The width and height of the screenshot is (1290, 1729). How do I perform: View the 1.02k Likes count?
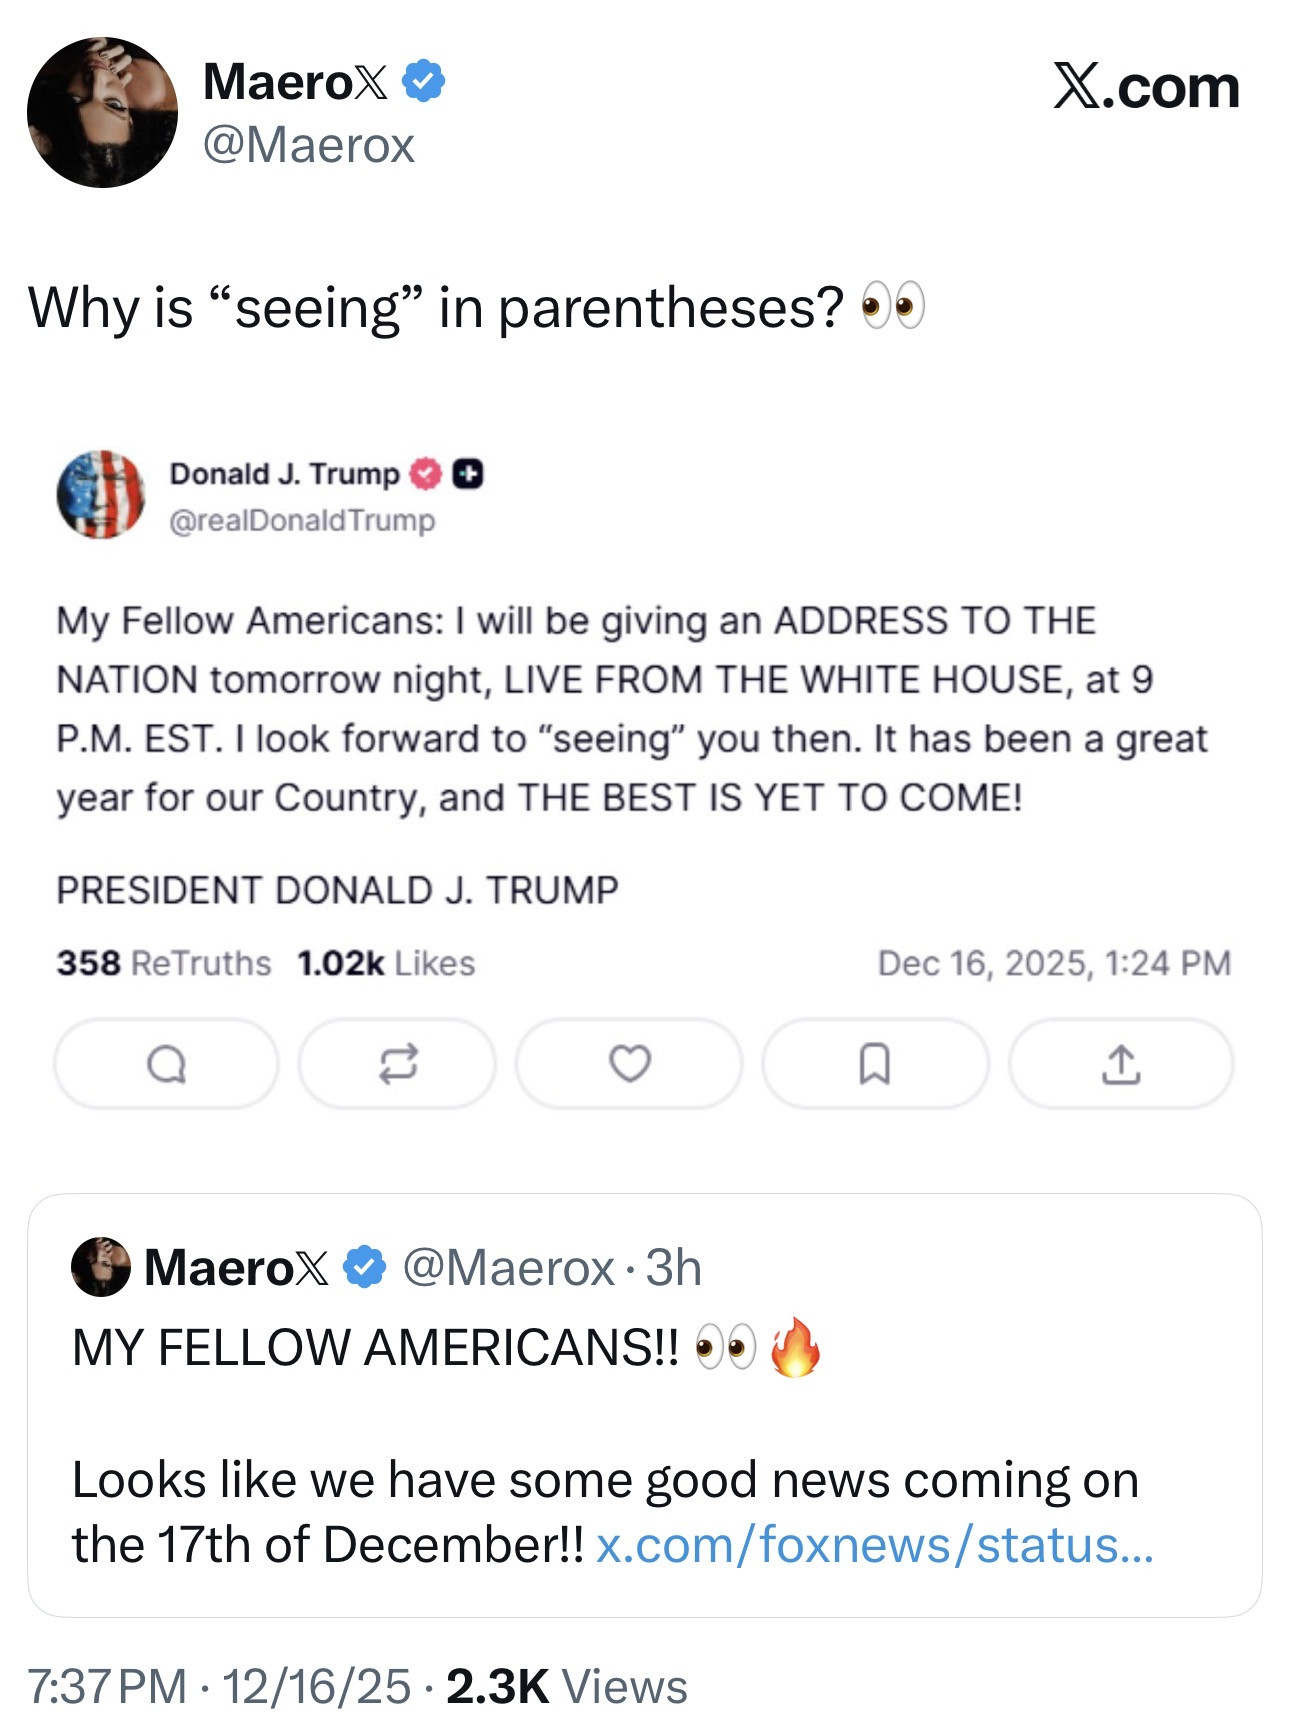pos(386,963)
